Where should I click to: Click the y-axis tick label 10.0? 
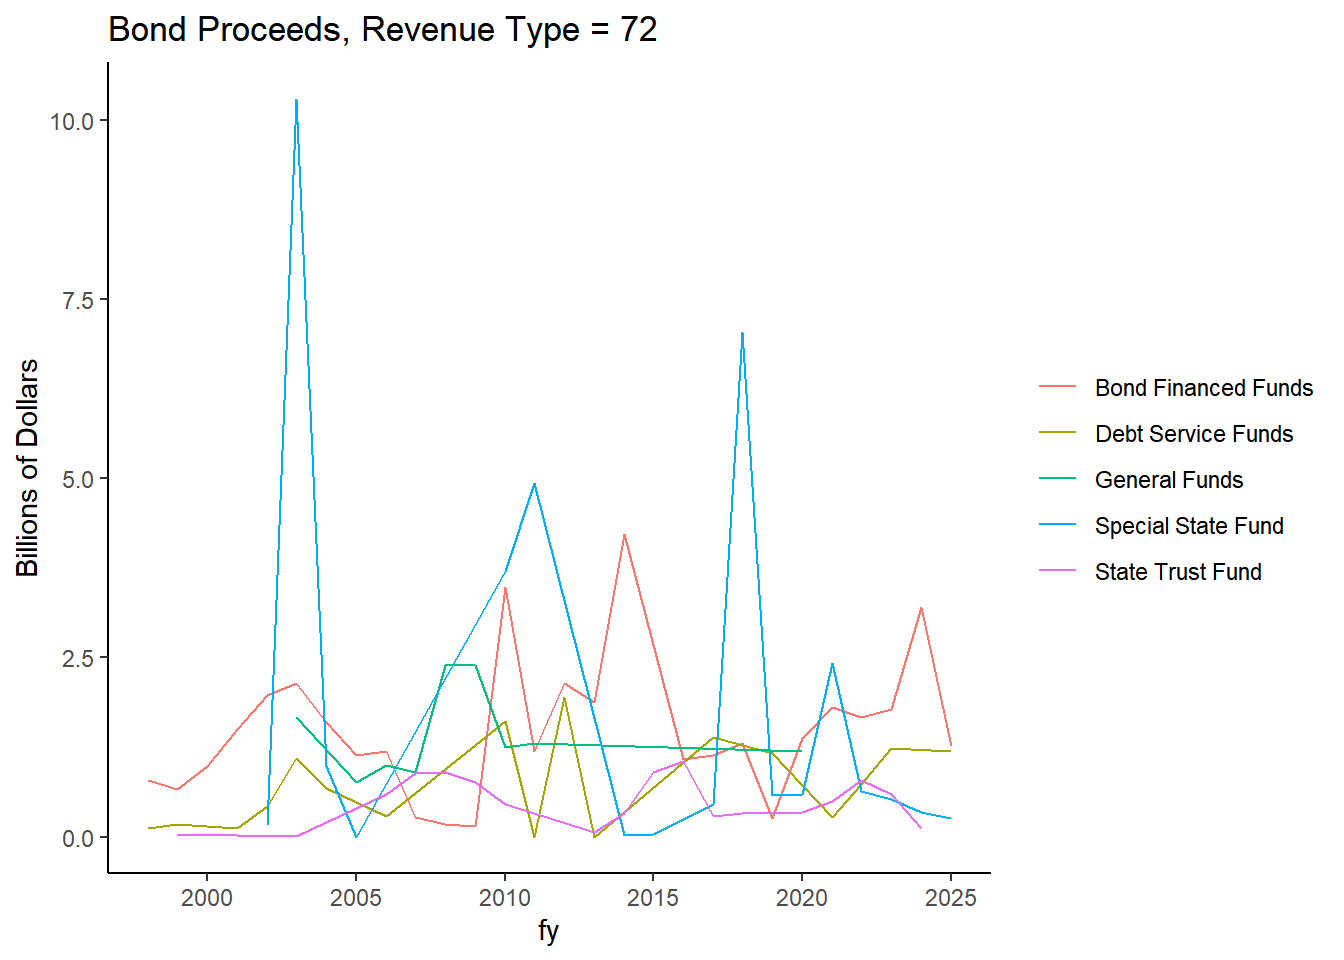(72, 121)
